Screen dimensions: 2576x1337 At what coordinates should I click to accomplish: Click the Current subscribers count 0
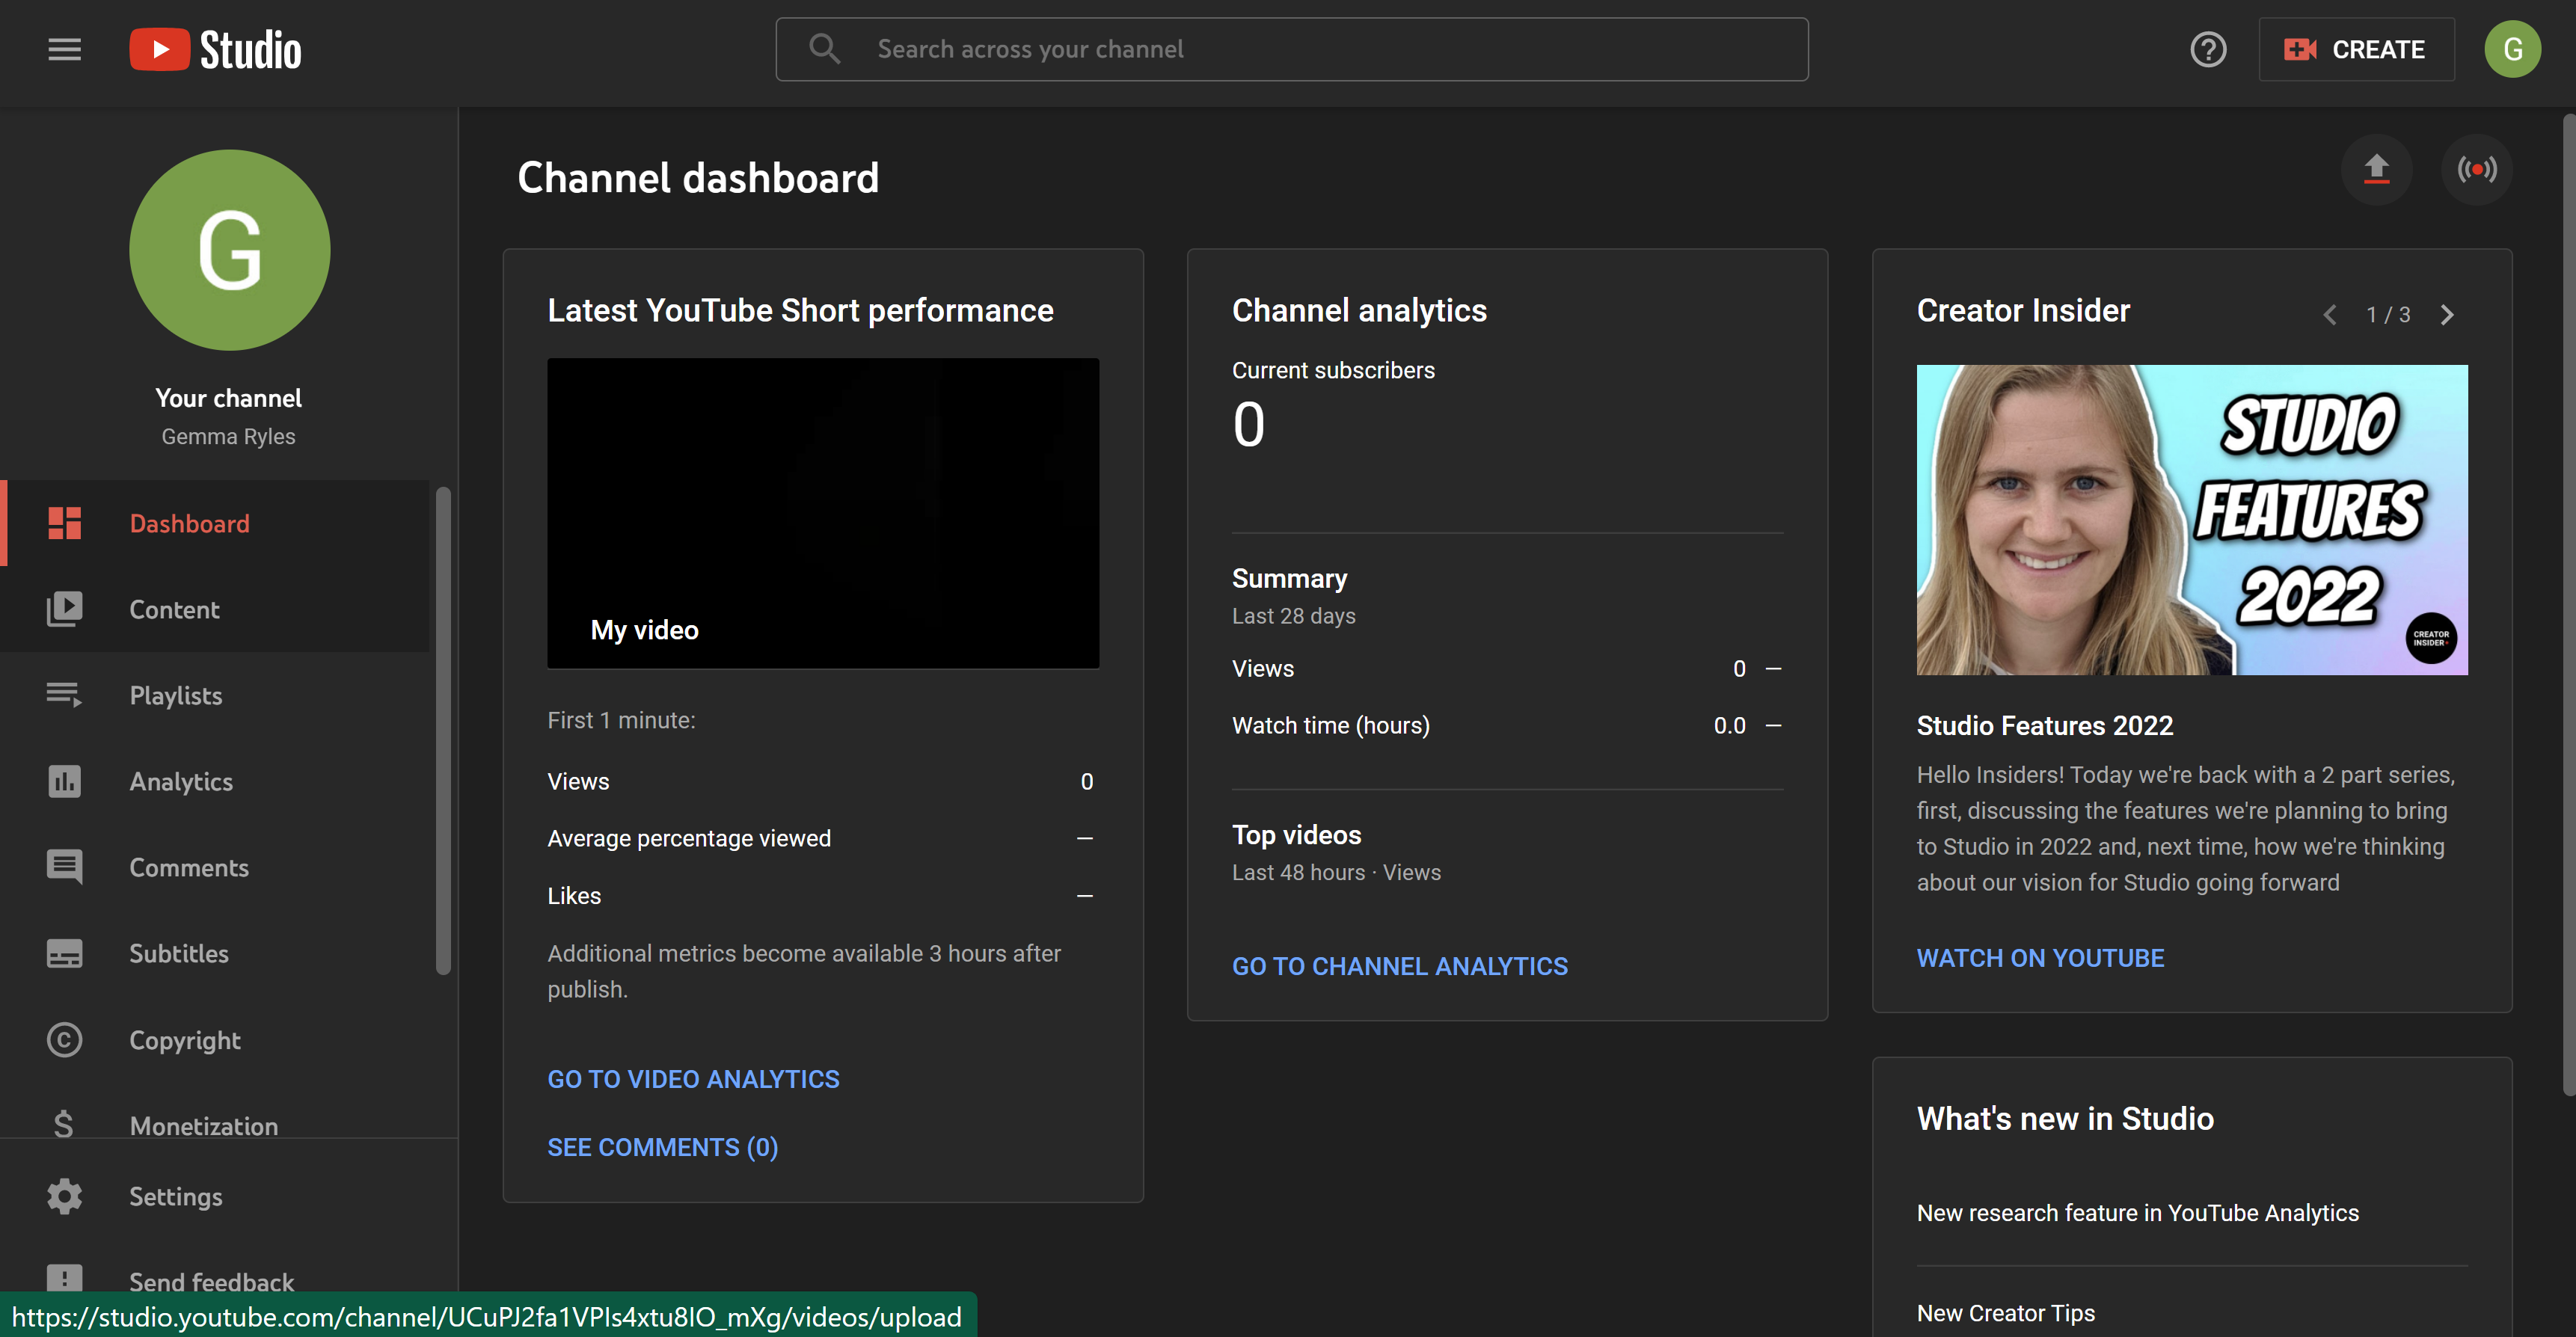1248,424
